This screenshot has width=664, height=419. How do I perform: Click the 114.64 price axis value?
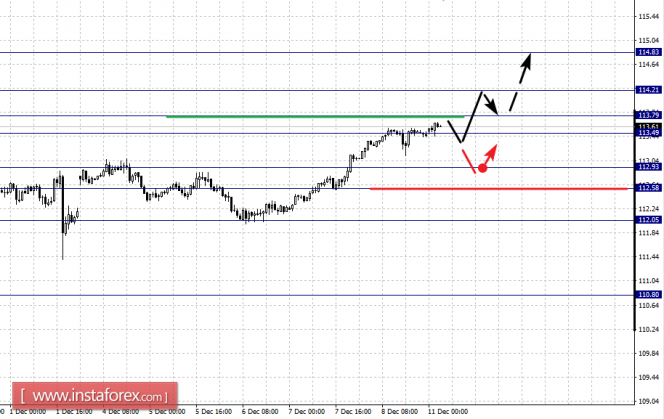point(649,64)
